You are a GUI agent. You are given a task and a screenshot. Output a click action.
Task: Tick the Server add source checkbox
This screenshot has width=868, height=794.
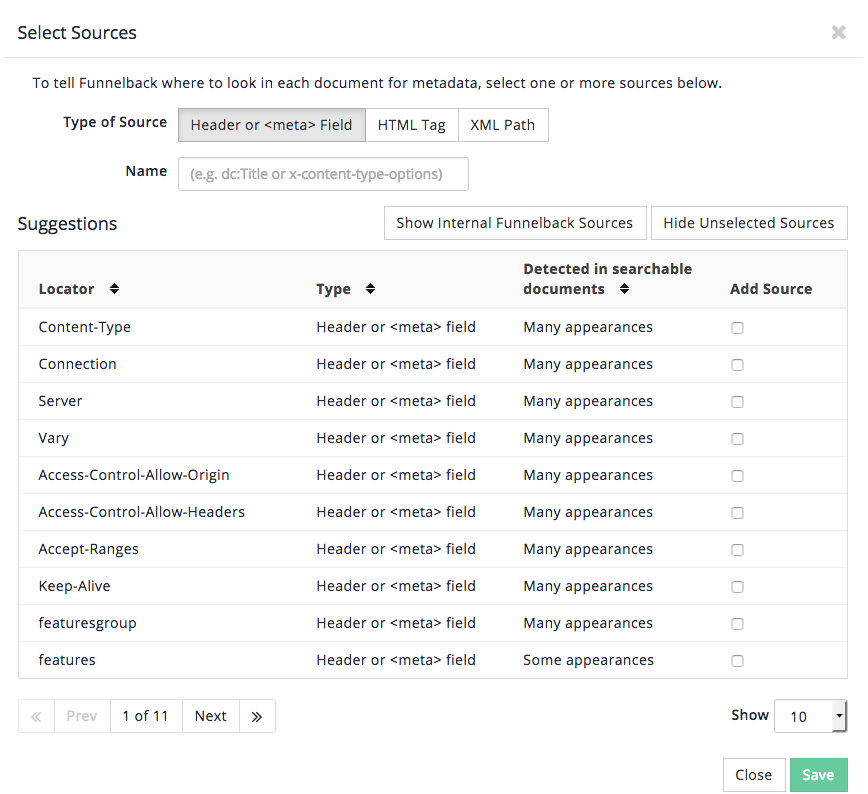pos(737,402)
